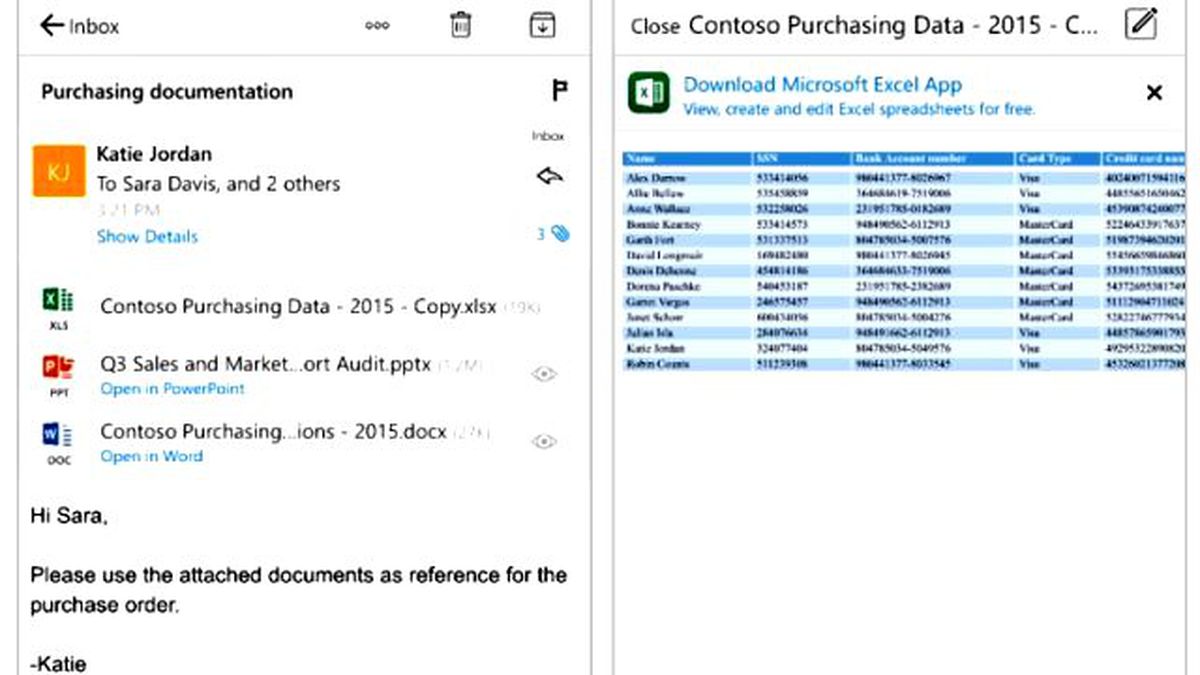The height and width of the screenshot is (675, 1200).
Task: Reply all using the arrow icon
Action: coord(550,176)
